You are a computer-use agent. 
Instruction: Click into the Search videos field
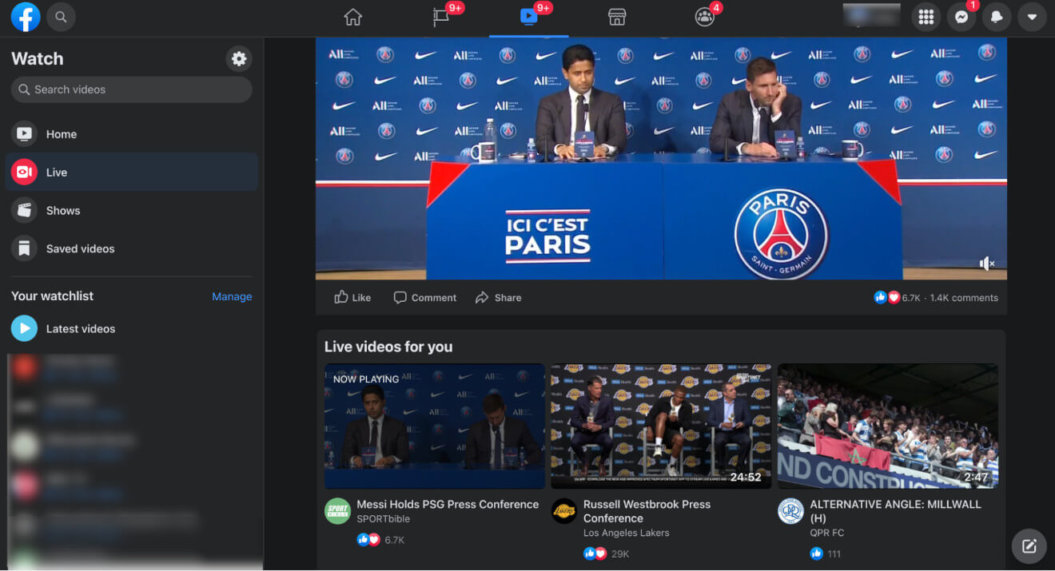coord(131,89)
